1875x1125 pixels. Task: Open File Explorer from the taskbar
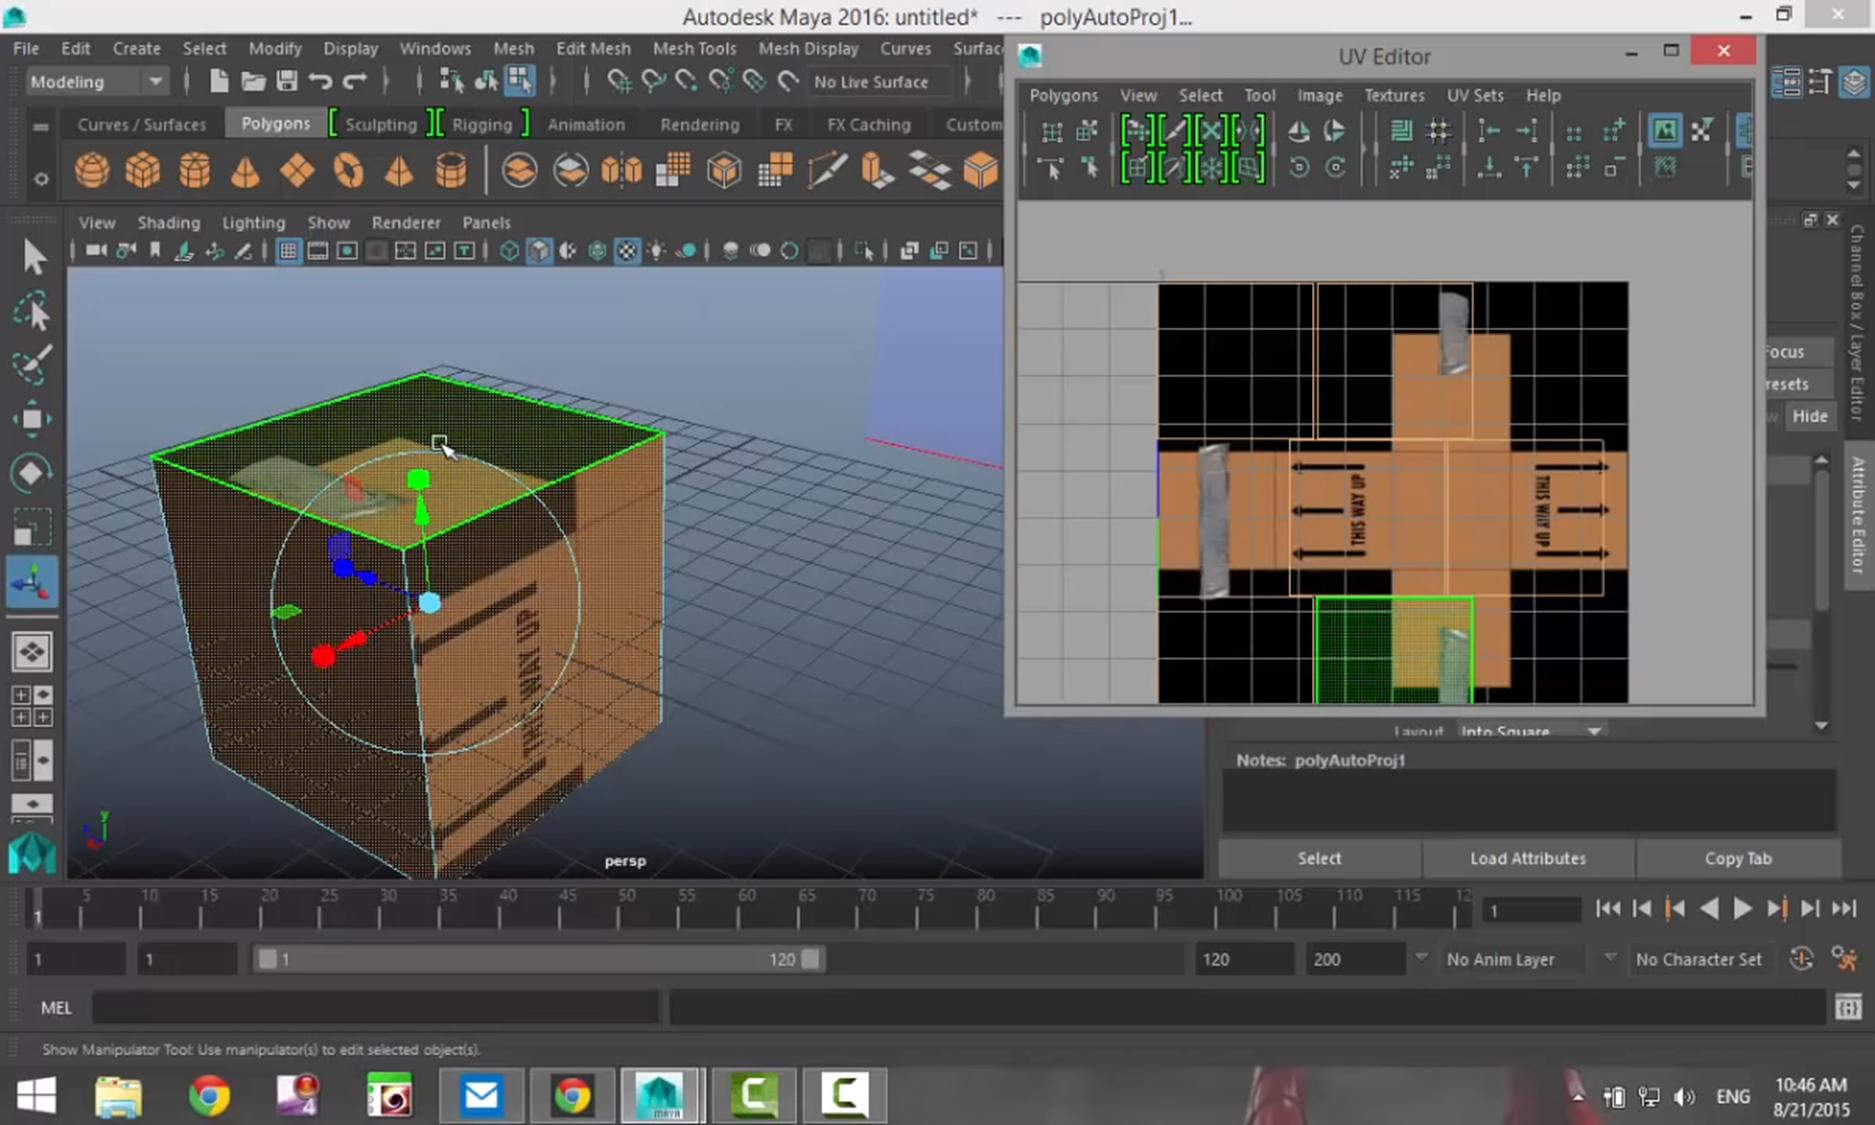click(x=119, y=1096)
